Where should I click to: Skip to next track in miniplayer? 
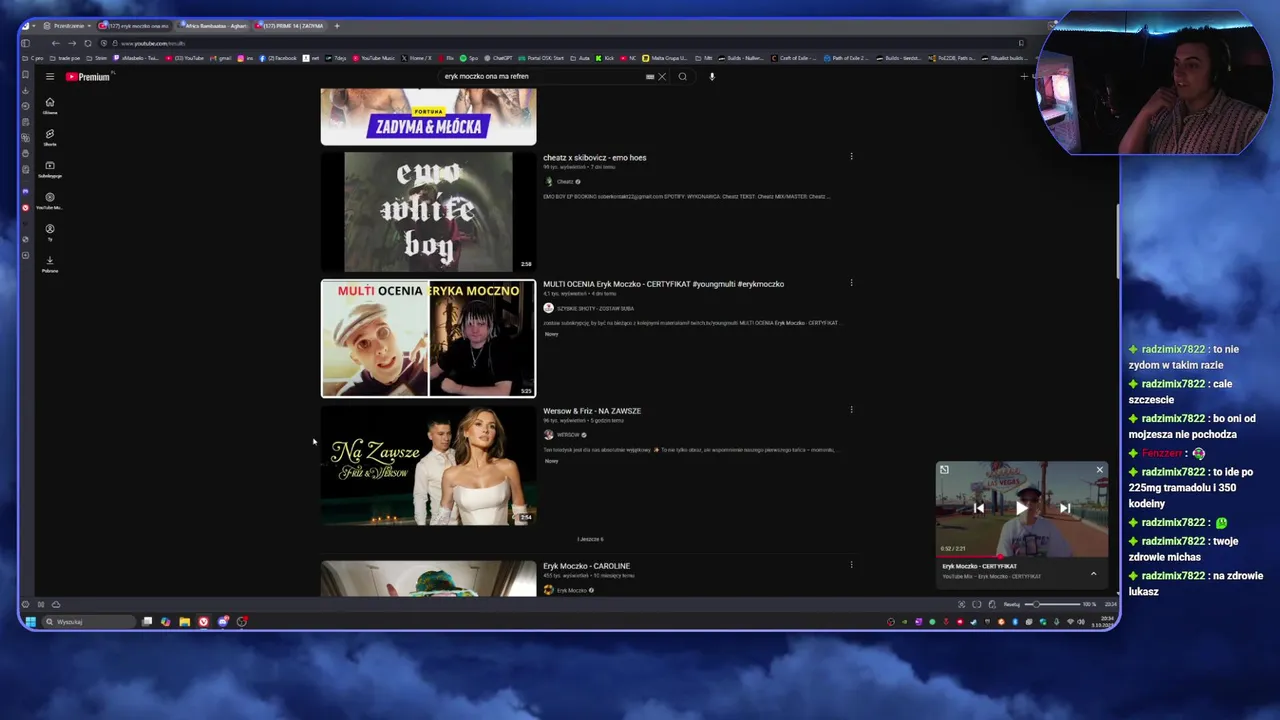1065,508
